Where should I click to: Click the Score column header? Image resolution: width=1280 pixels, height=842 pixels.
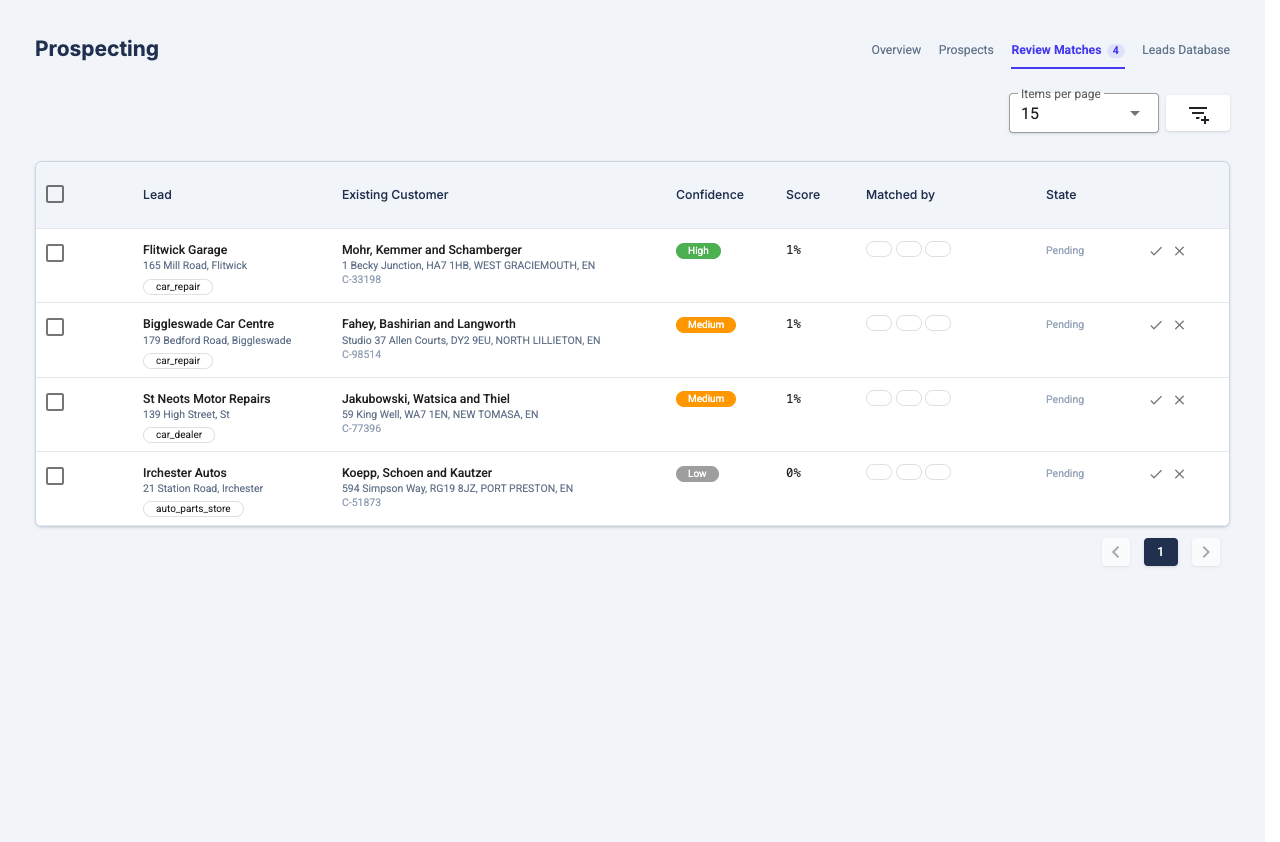[803, 195]
